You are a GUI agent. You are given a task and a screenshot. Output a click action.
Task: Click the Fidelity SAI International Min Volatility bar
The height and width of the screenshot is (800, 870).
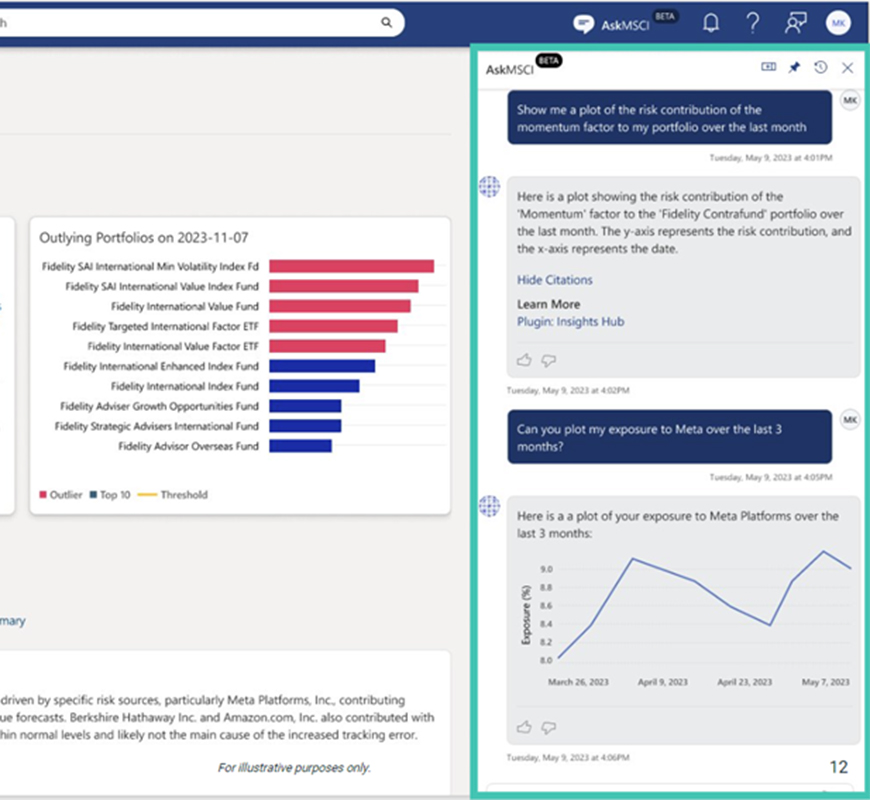[x=351, y=266]
